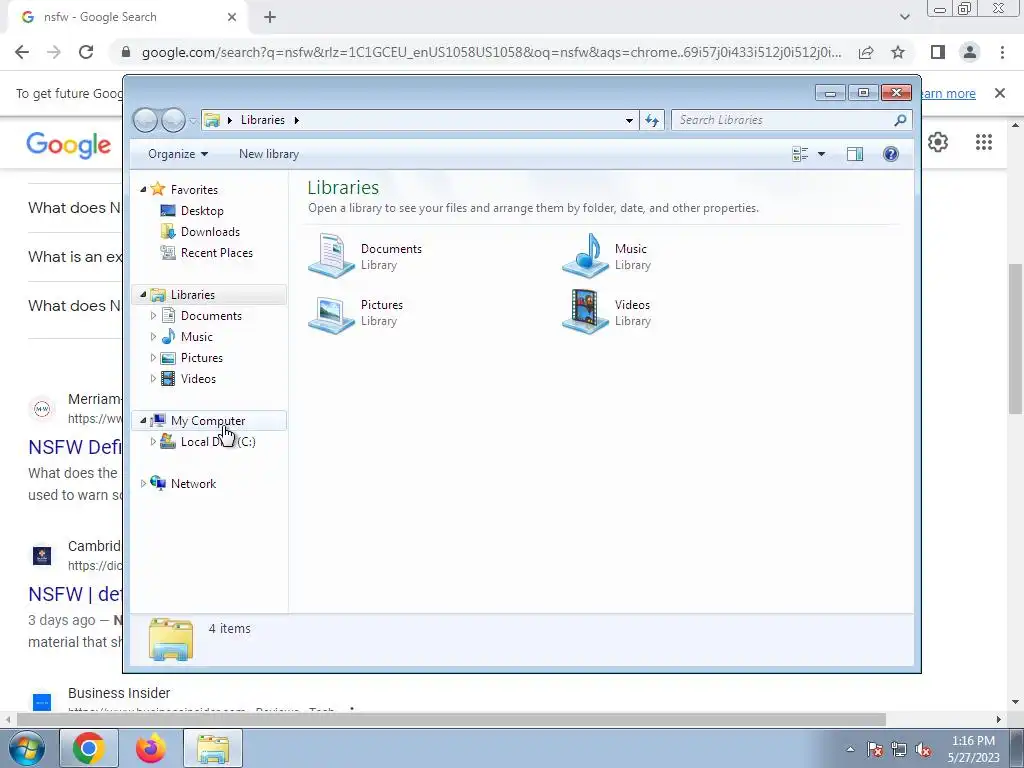The image size is (1024, 768).
Task: Click the Explorer Forward navigation button
Action: [173, 120]
